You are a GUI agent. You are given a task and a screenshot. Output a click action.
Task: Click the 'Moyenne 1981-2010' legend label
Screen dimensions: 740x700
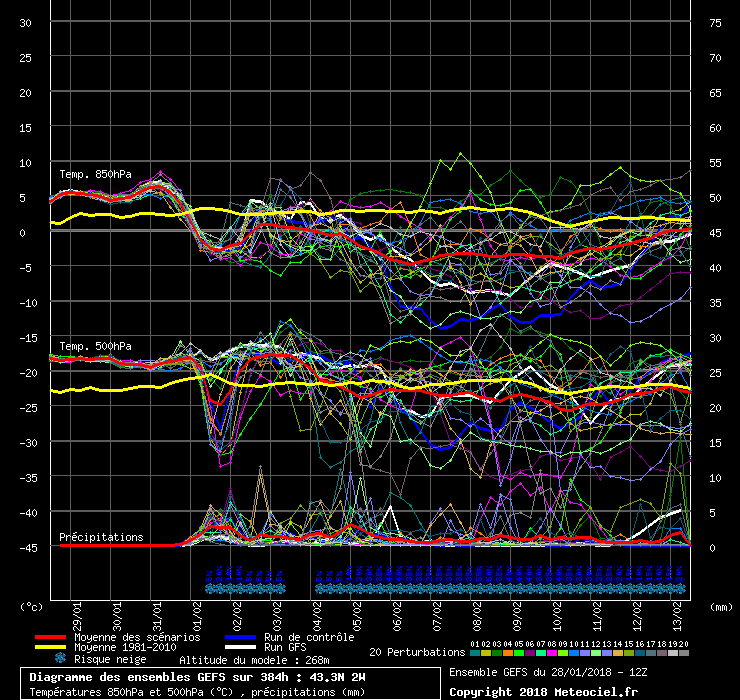pos(125,647)
